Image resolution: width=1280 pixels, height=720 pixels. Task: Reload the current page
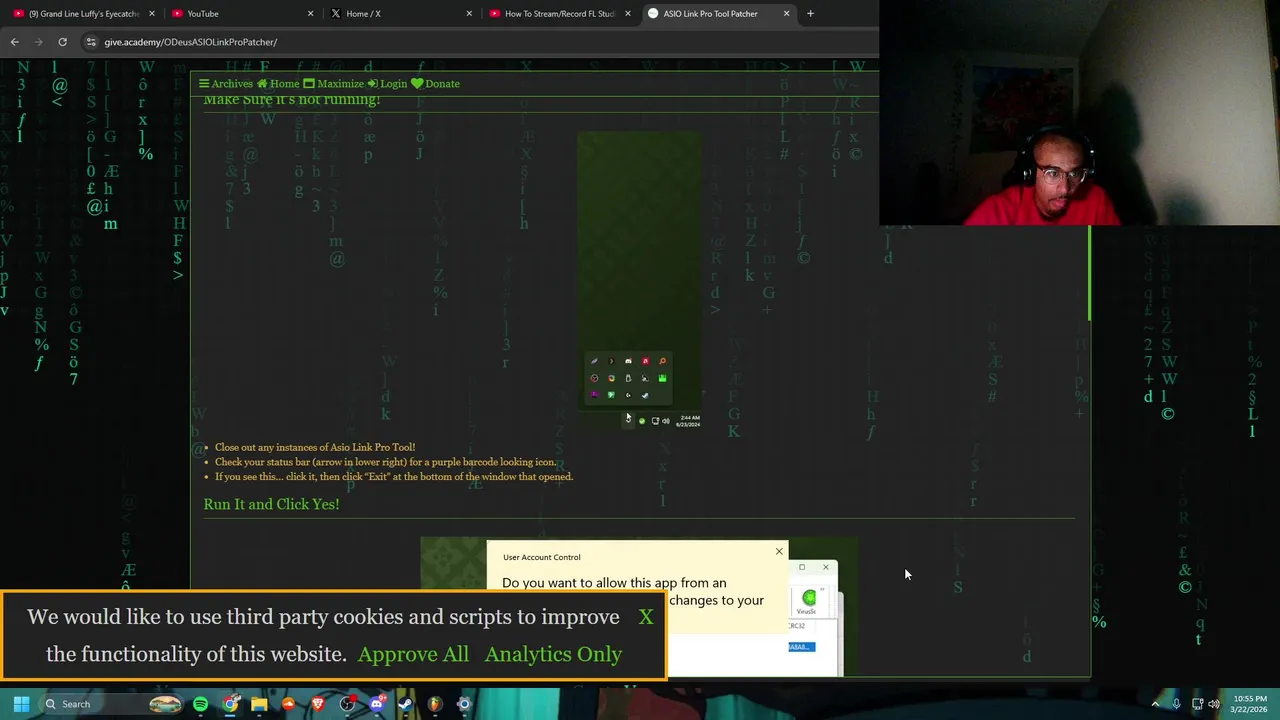coord(62,42)
